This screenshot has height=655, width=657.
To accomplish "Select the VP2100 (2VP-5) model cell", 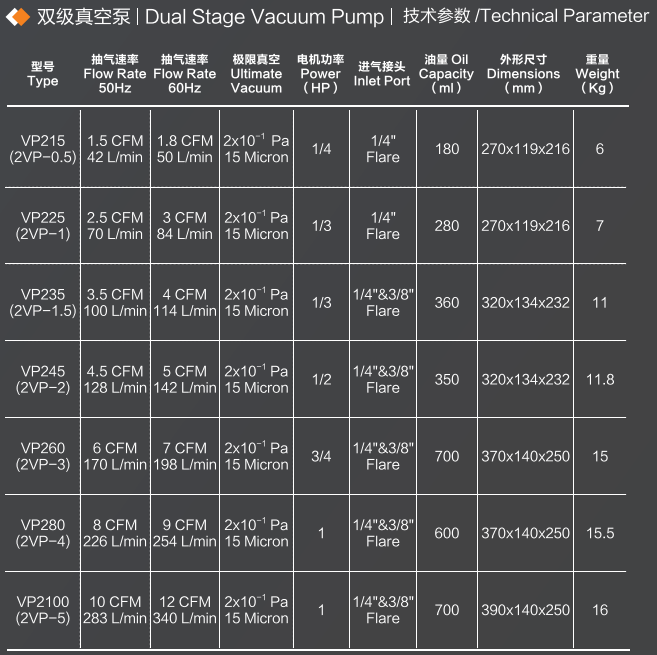I will 43,610.
